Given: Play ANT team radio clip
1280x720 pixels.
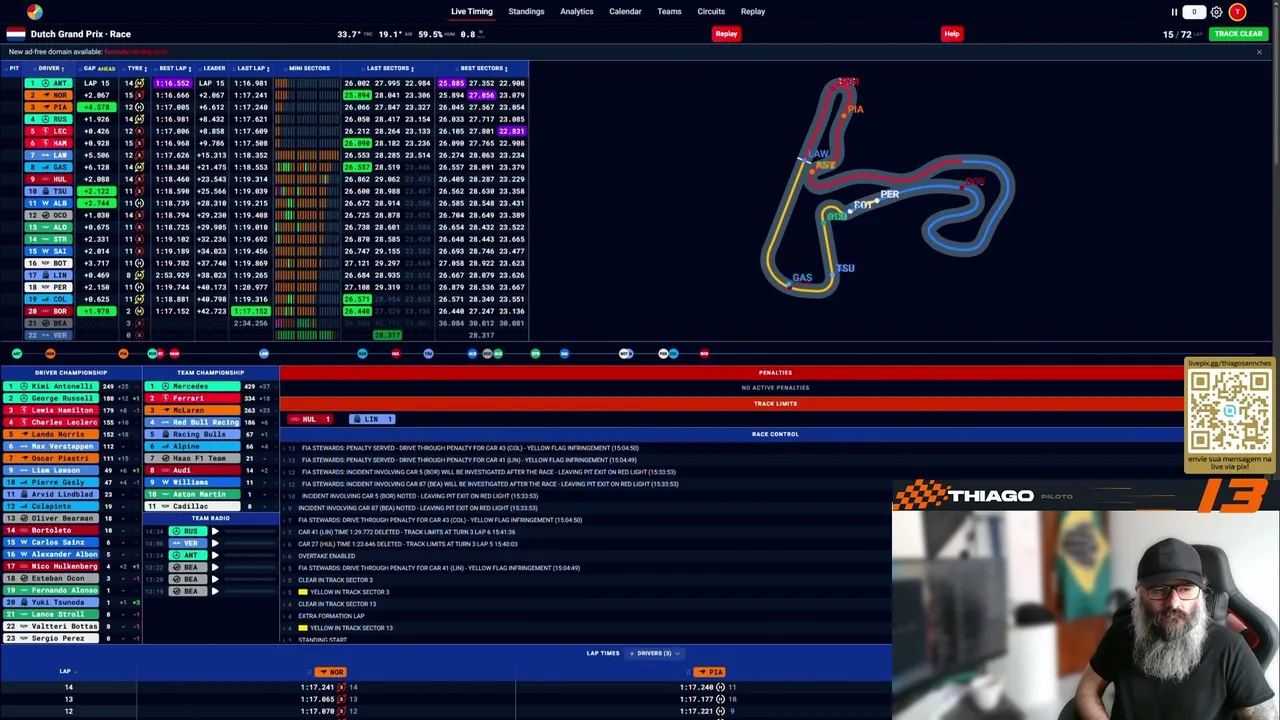Looking at the screenshot, I should pyautogui.click(x=214, y=555).
